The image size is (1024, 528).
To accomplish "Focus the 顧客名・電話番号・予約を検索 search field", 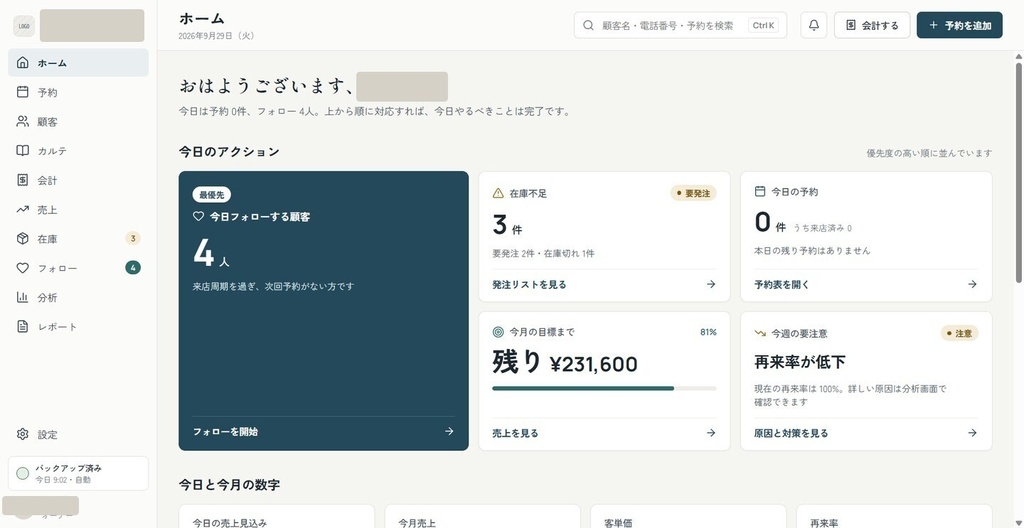I will (x=680, y=25).
